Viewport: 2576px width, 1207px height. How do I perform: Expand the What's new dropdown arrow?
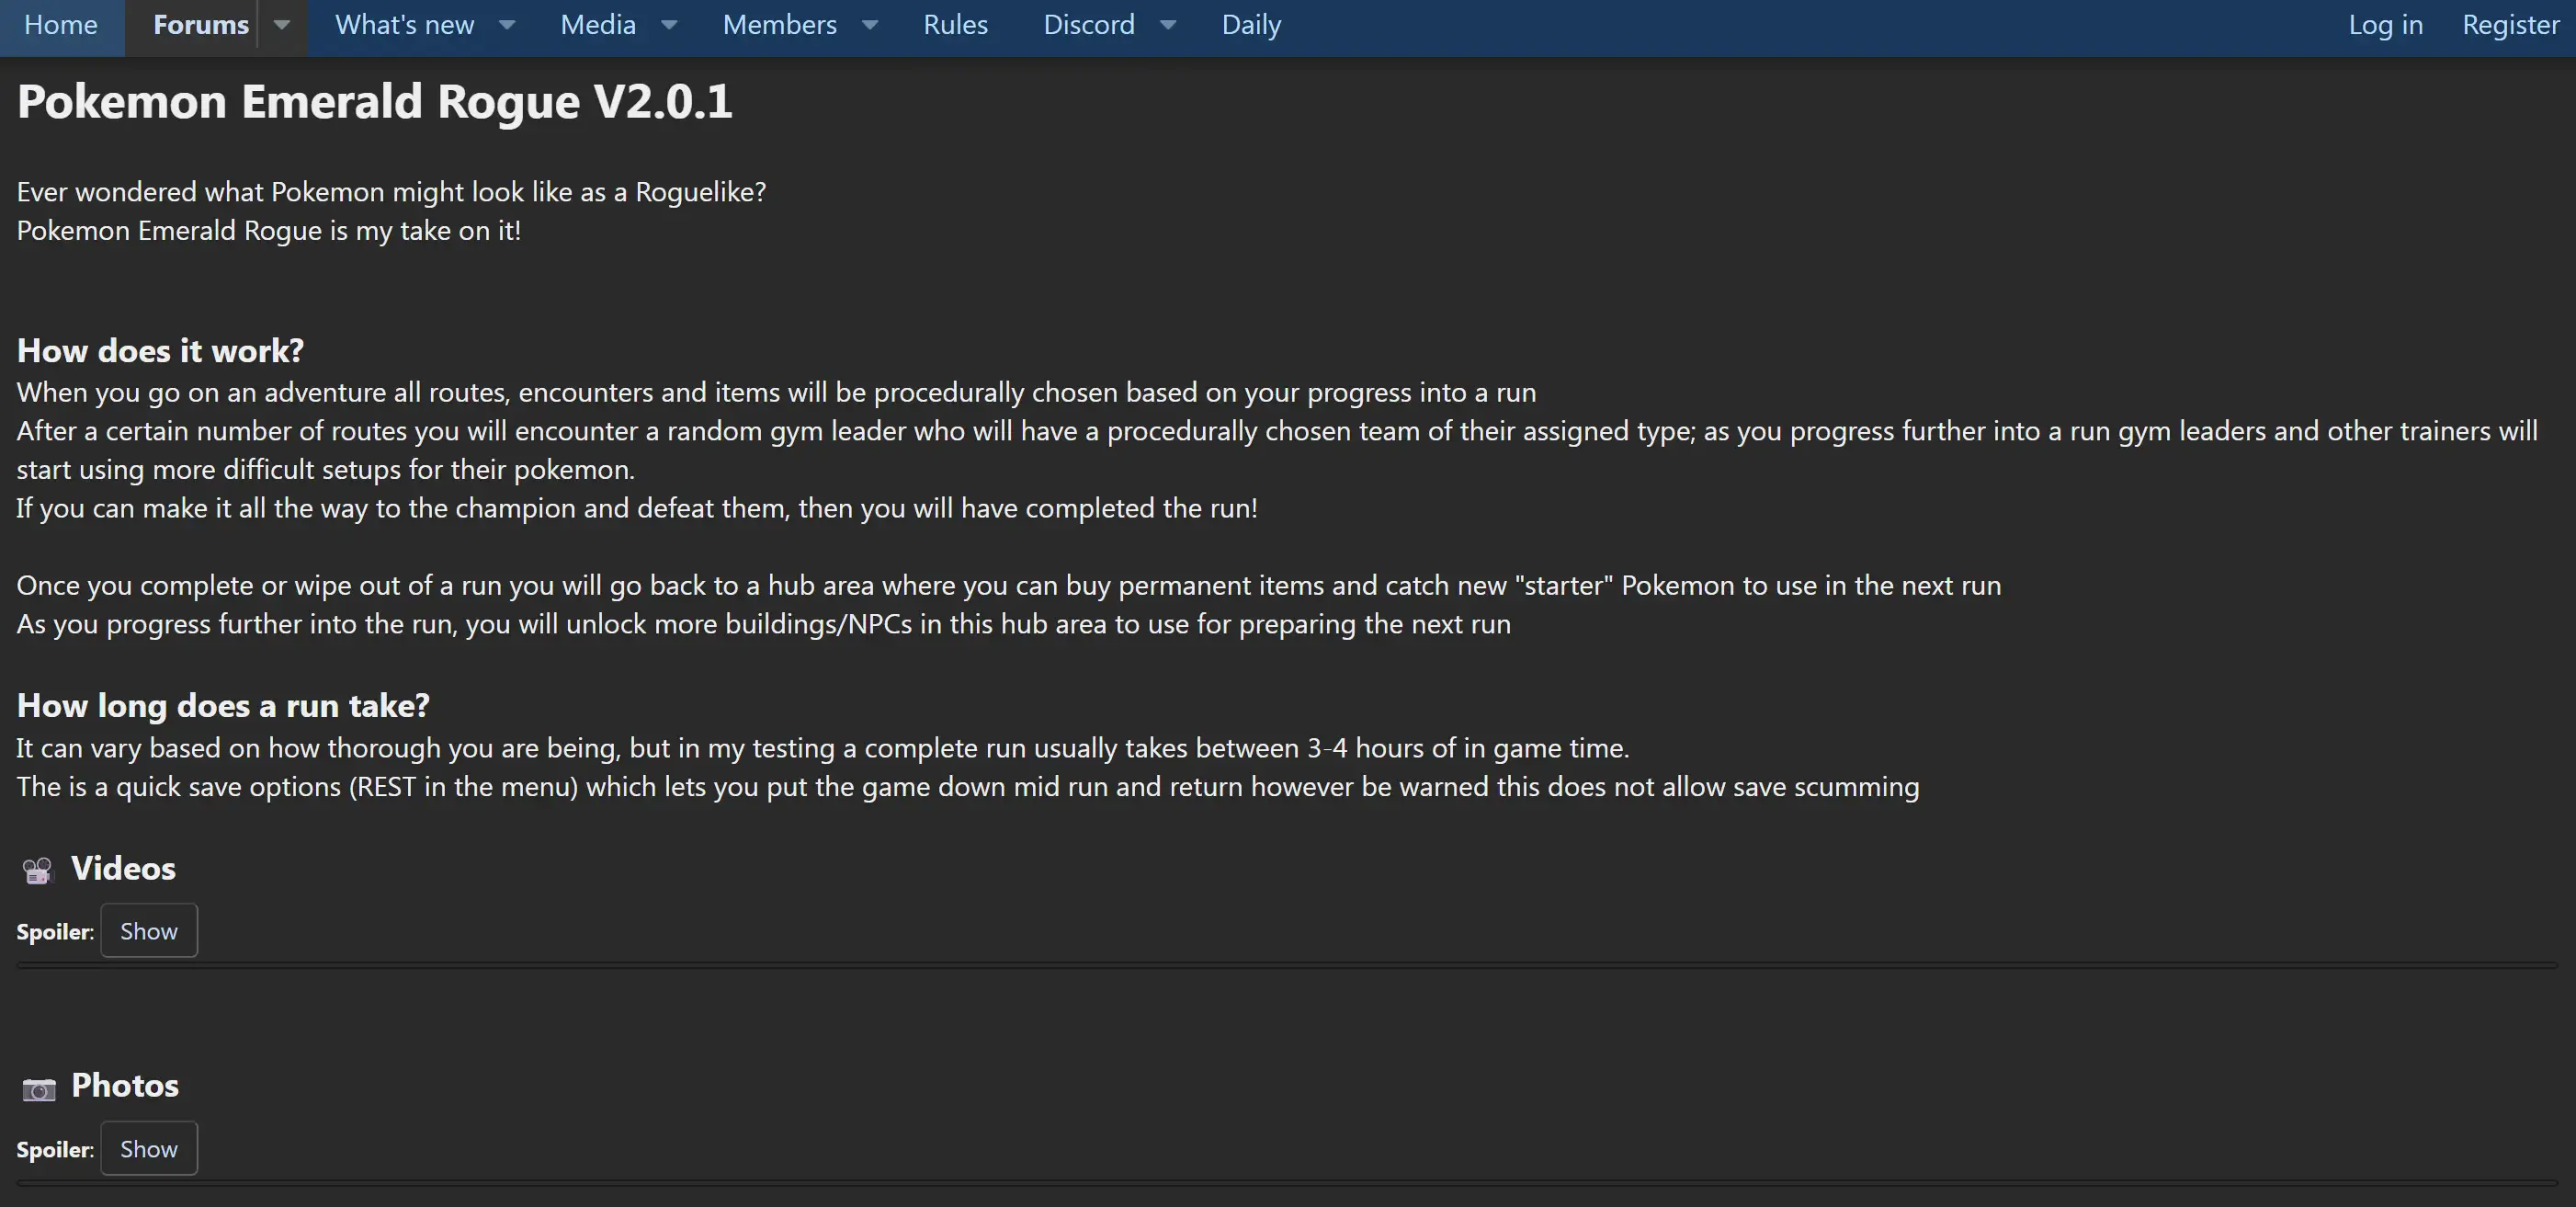pos(507,25)
